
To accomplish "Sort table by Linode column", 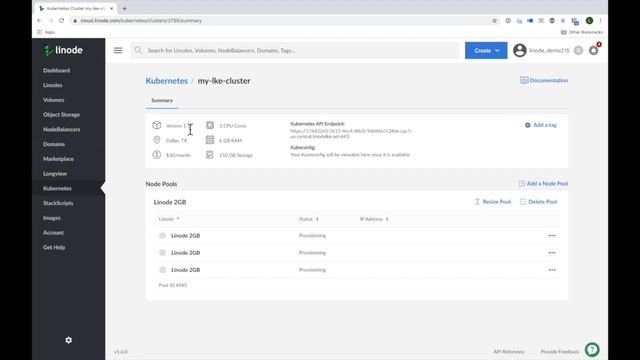I will pyautogui.click(x=169, y=219).
